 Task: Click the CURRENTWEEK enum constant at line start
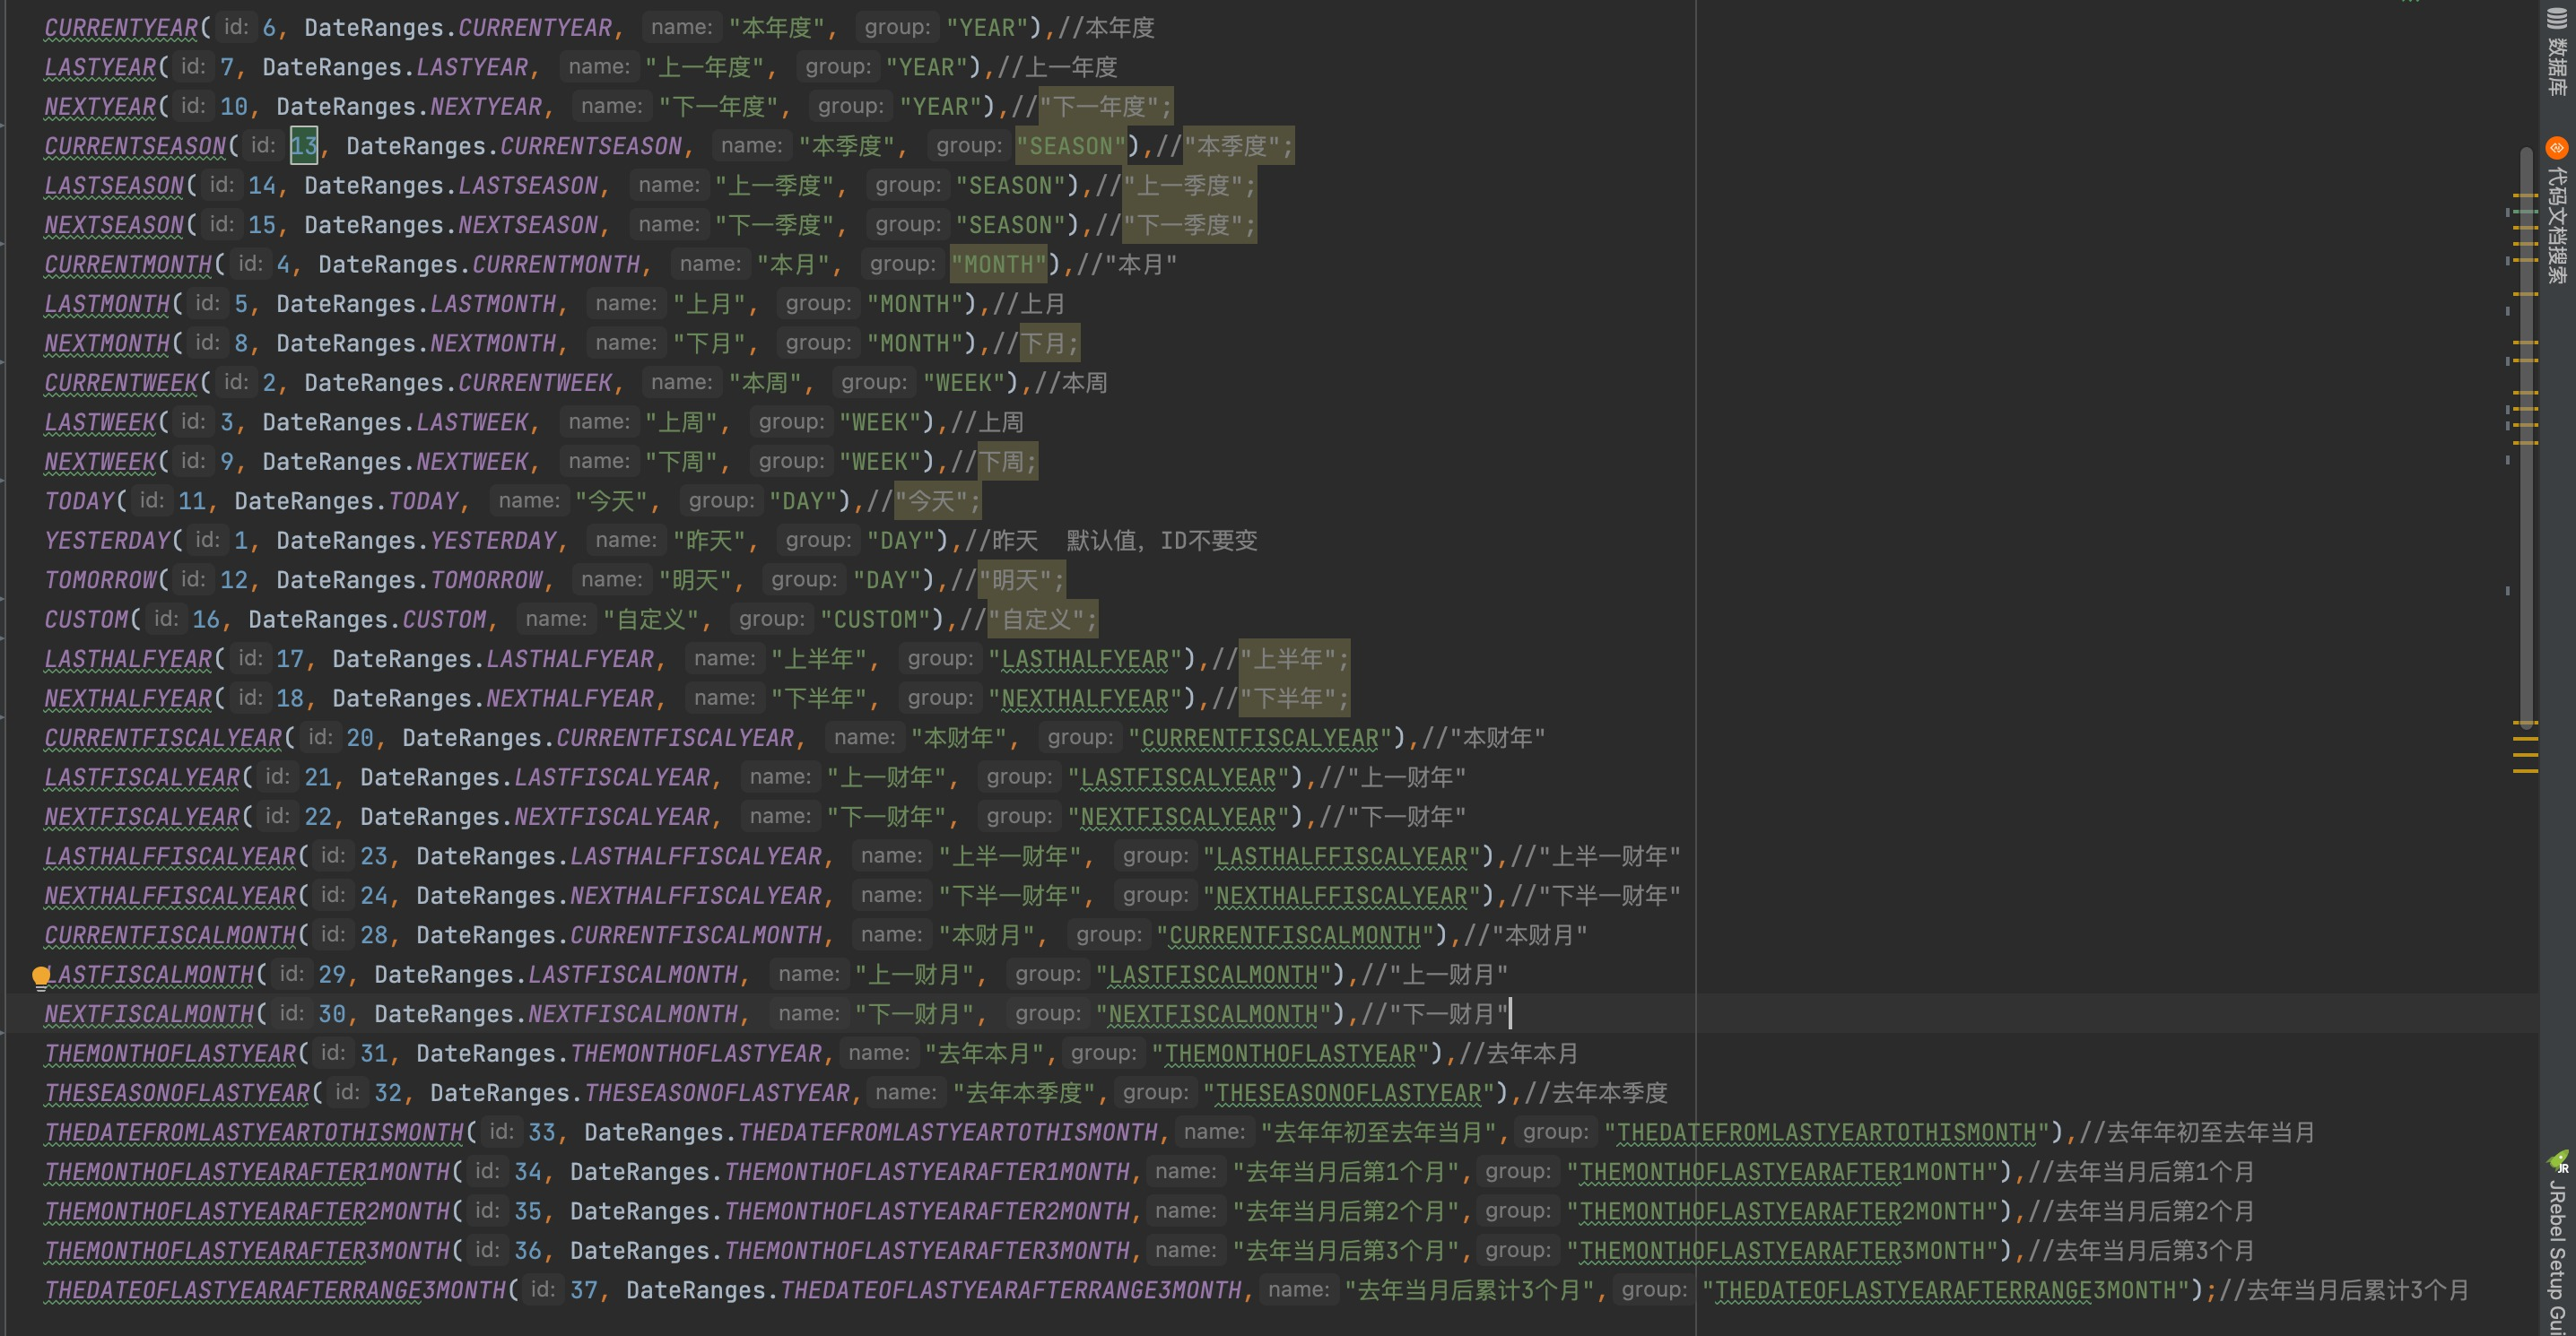[x=121, y=383]
